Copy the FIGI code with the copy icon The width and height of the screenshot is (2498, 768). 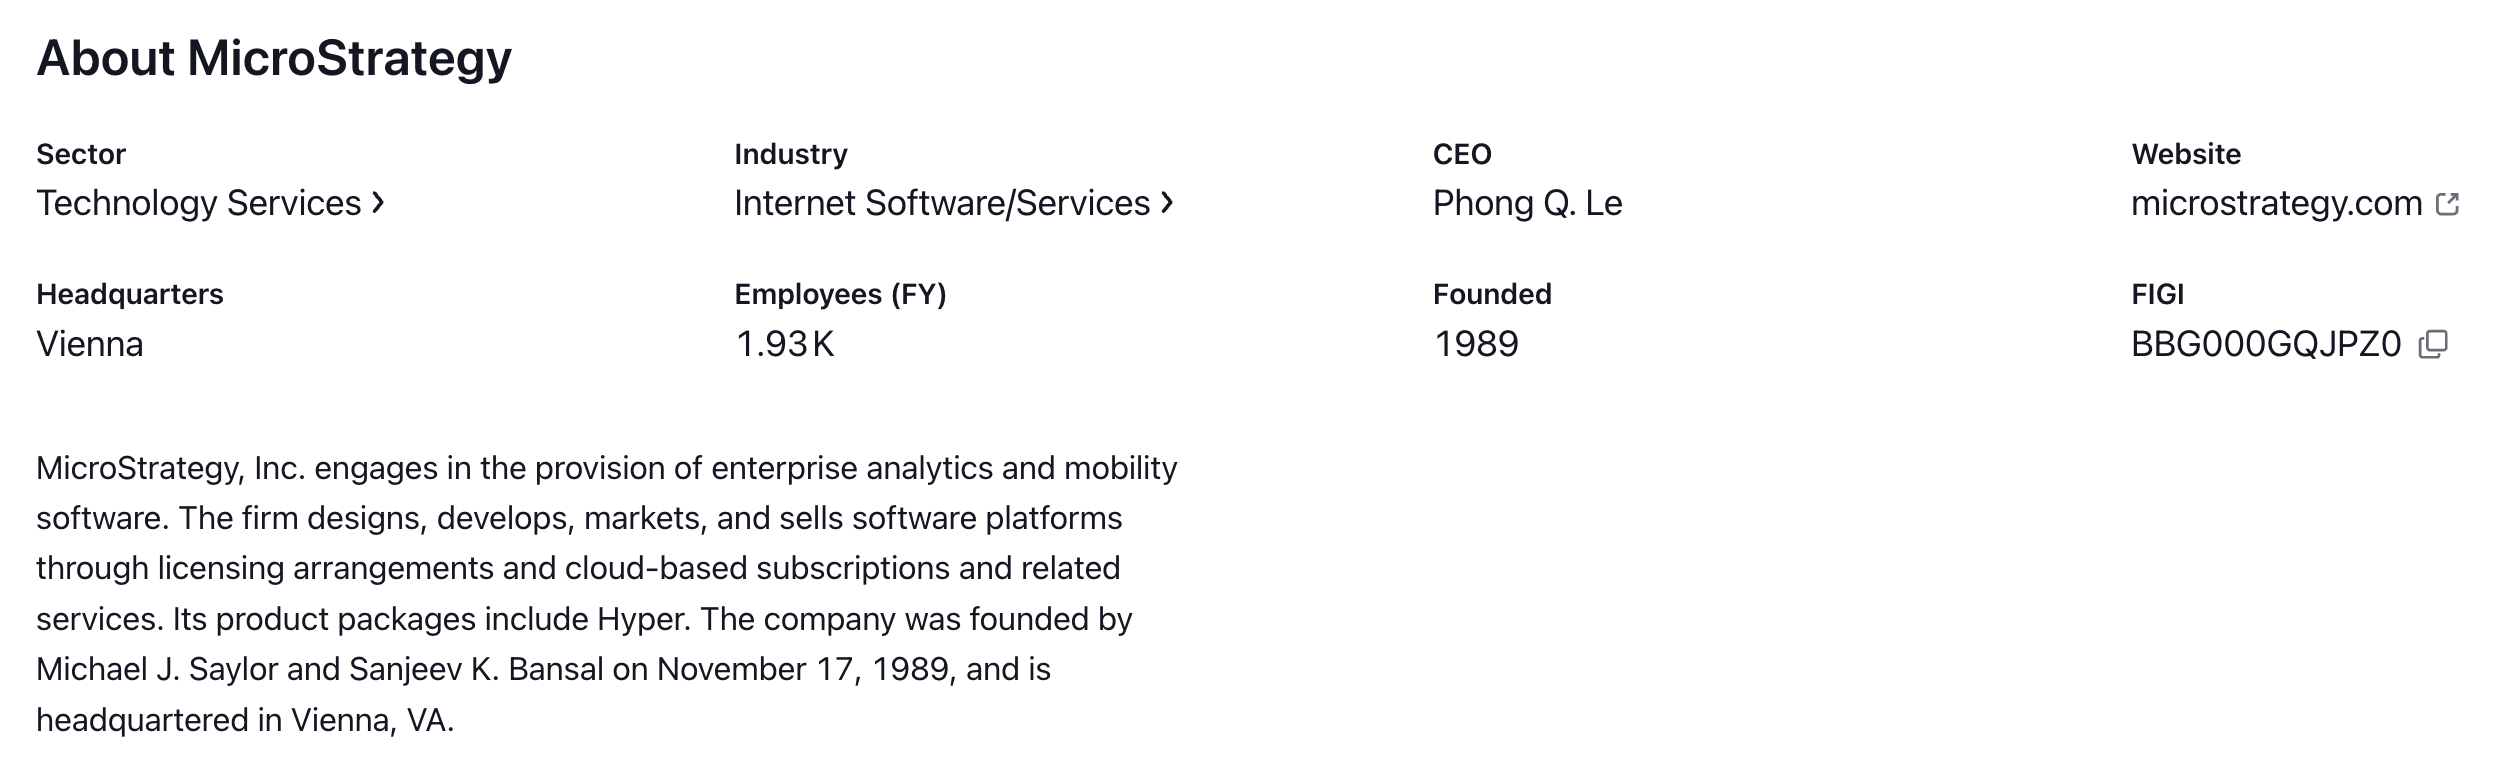point(2433,344)
